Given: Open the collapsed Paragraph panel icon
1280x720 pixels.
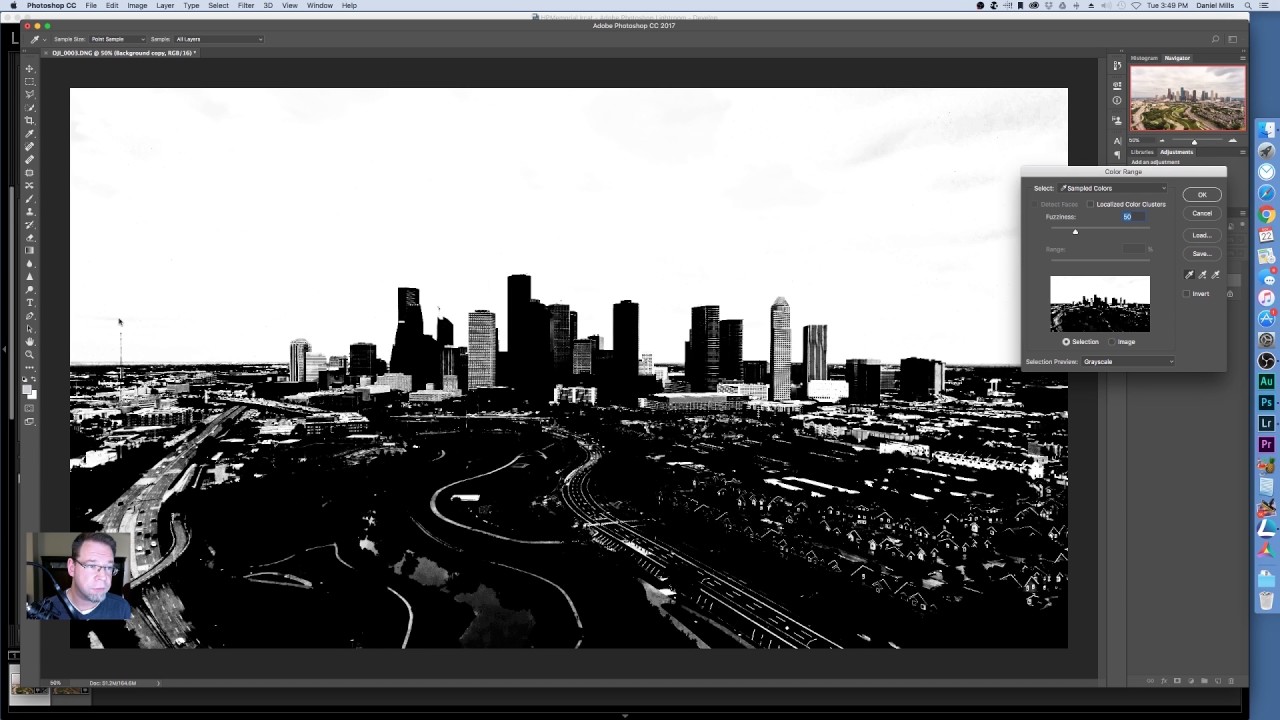Looking at the screenshot, I should [x=1117, y=155].
